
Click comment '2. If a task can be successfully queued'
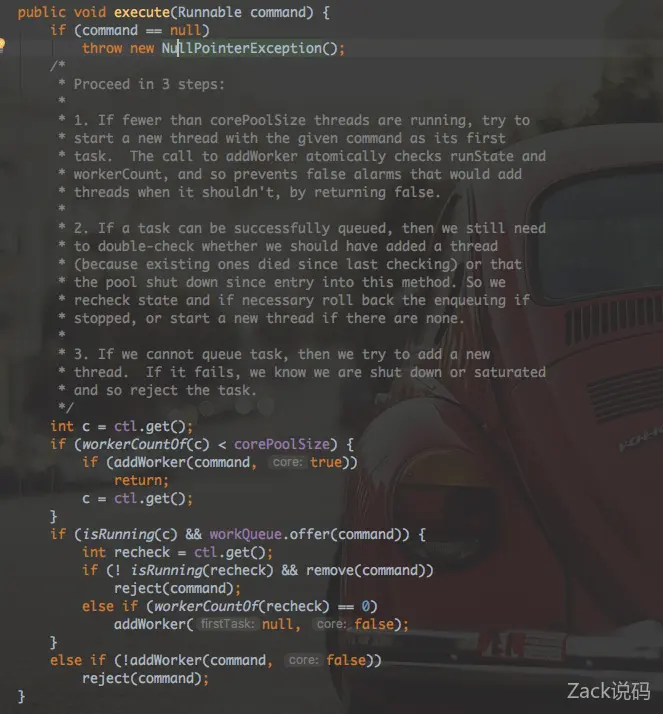(x=230, y=228)
